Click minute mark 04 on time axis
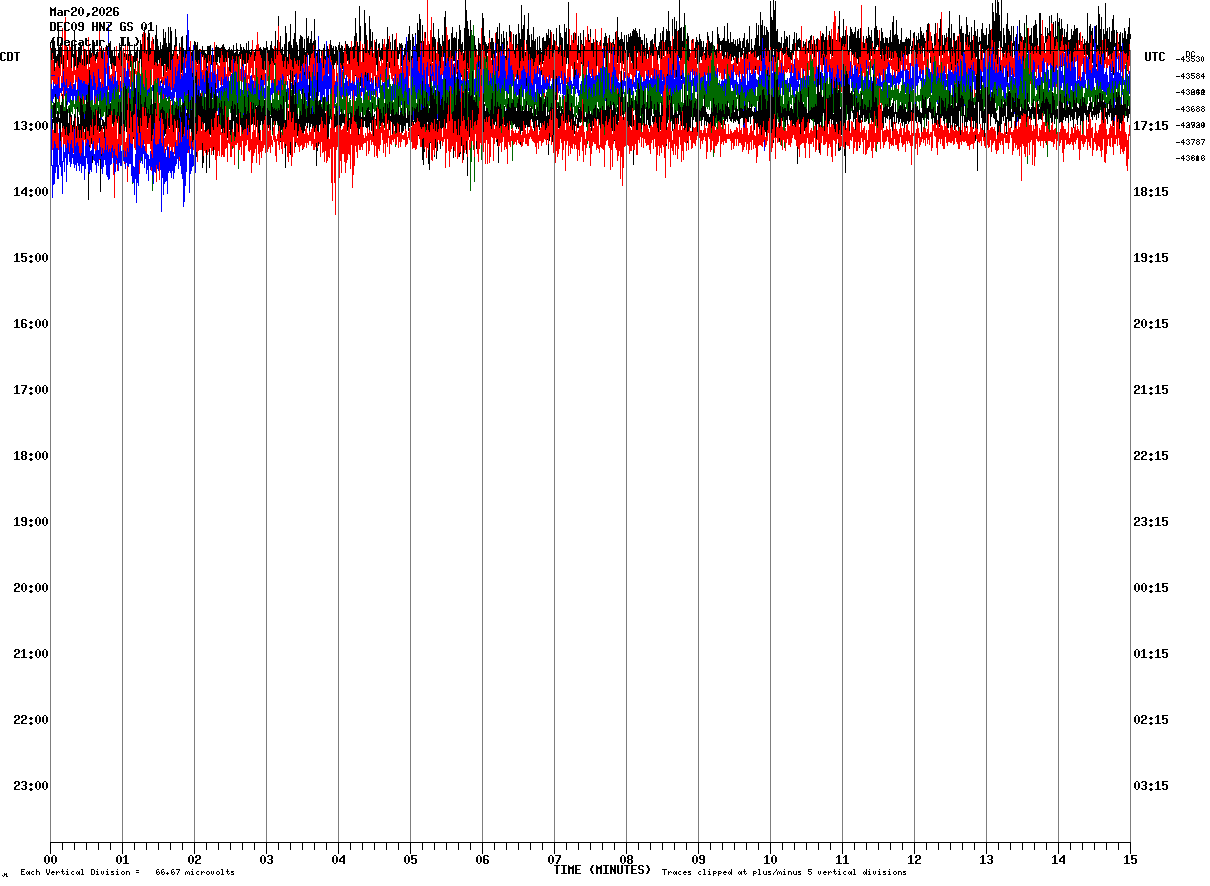 click(338, 860)
